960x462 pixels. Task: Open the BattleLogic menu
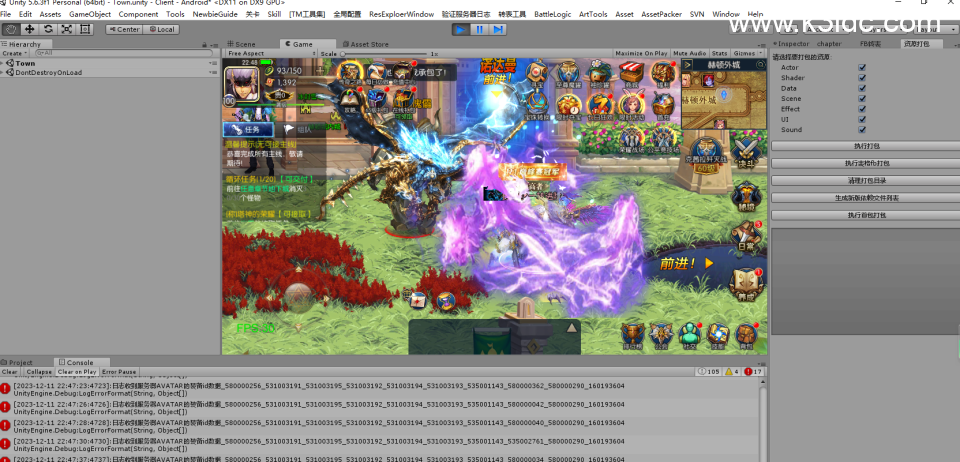[x=552, y=14]
